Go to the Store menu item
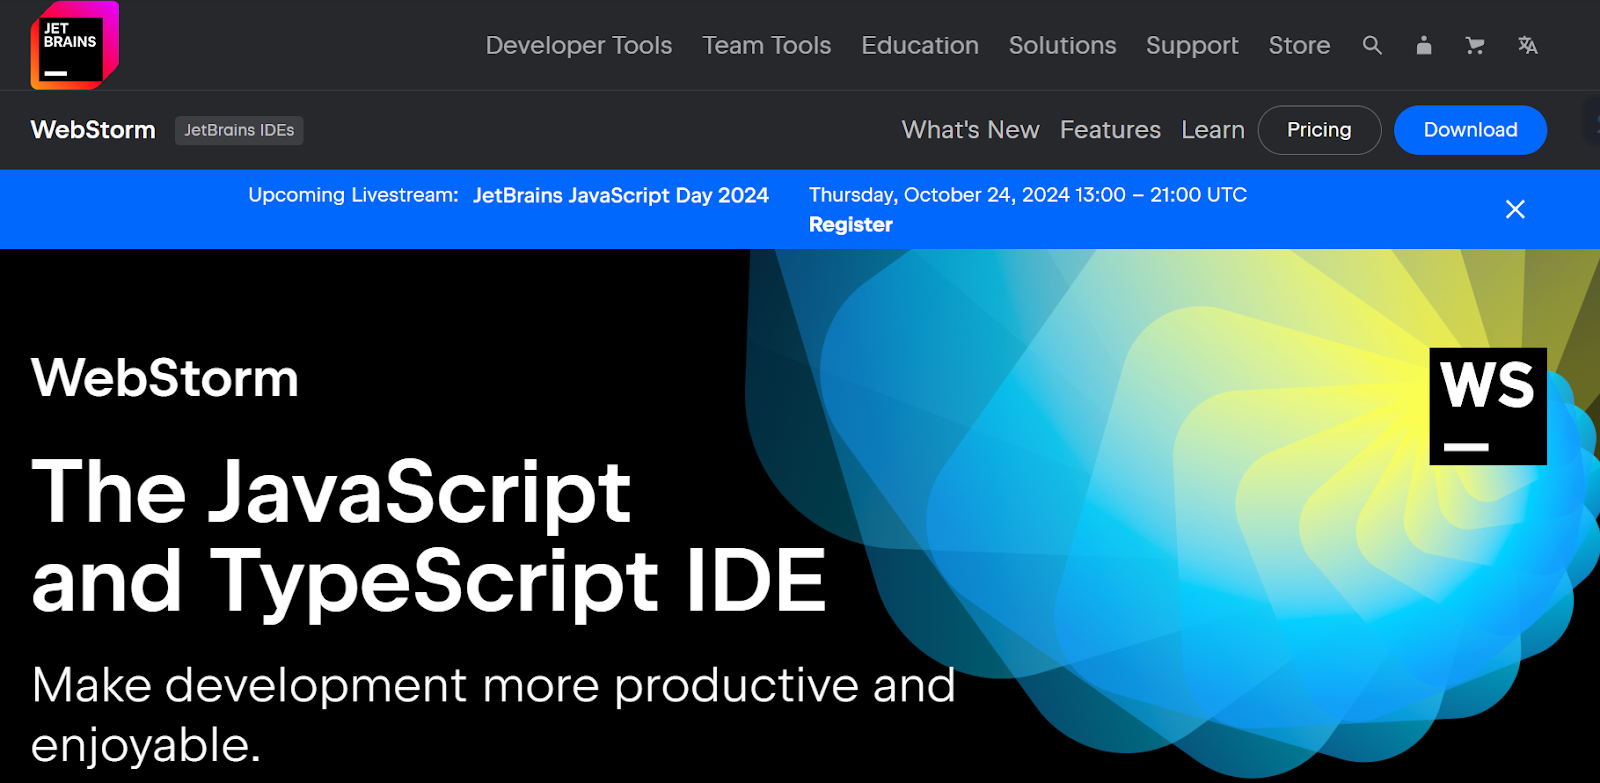Image resolution: width=1600 pixels, height=783 pixels. [1299, 45]
